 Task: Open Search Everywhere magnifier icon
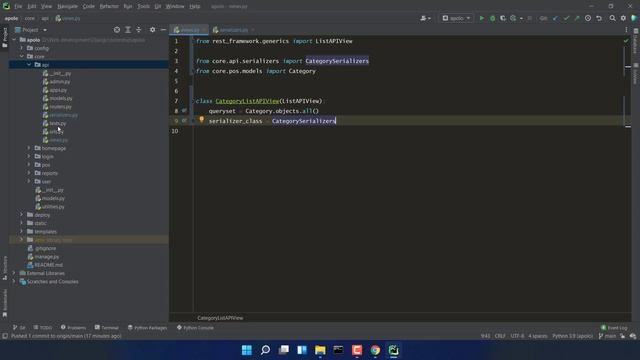point(613,18)
